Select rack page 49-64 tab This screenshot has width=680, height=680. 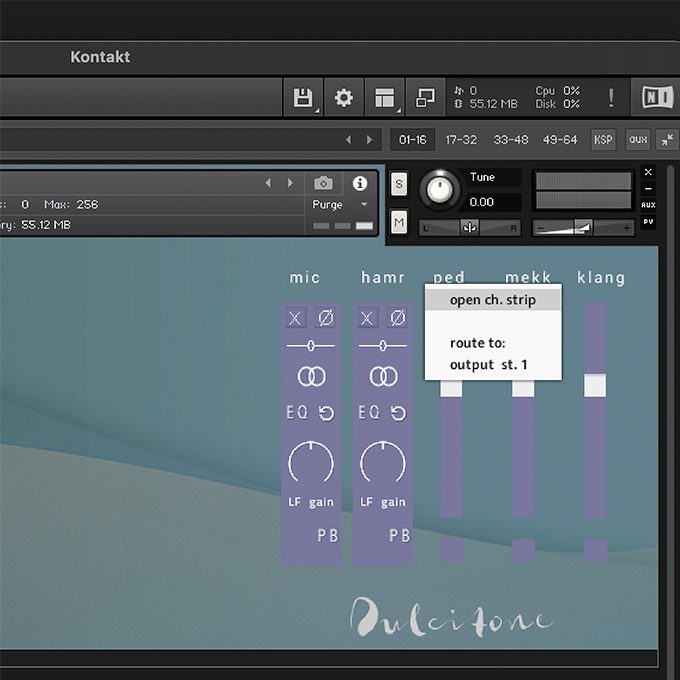(x=560, y=140)
